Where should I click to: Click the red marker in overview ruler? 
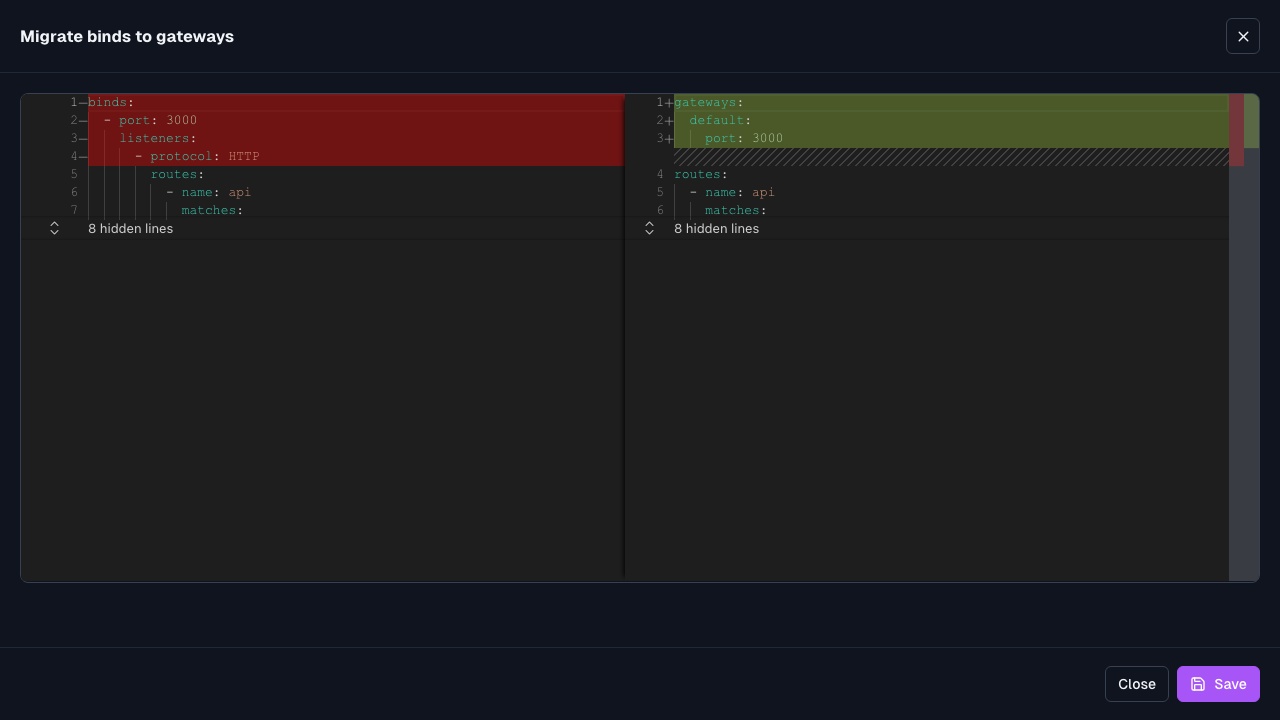click(1237, 130)
